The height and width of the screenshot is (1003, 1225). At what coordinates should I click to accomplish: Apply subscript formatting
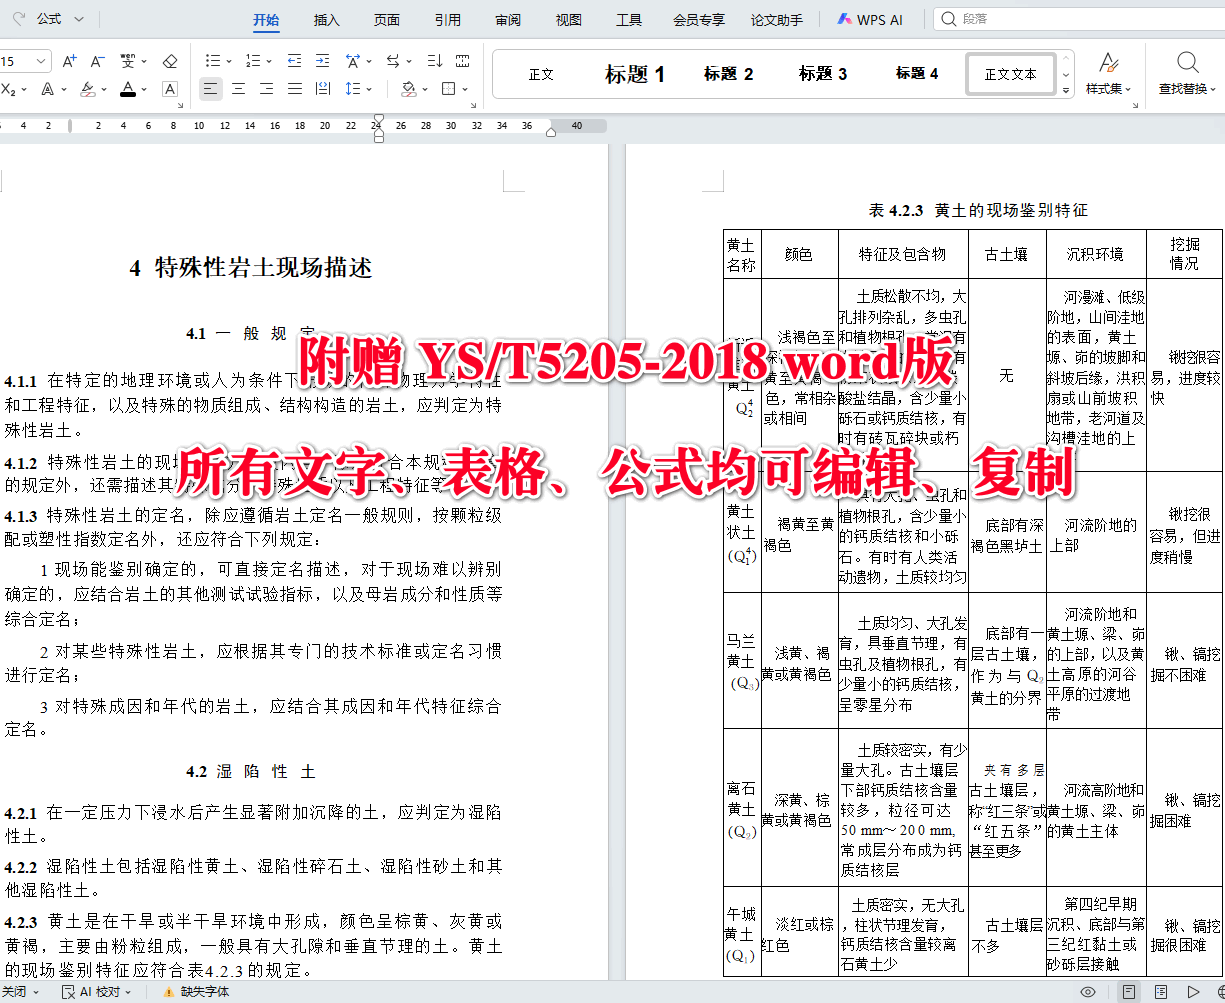[8, 89]
